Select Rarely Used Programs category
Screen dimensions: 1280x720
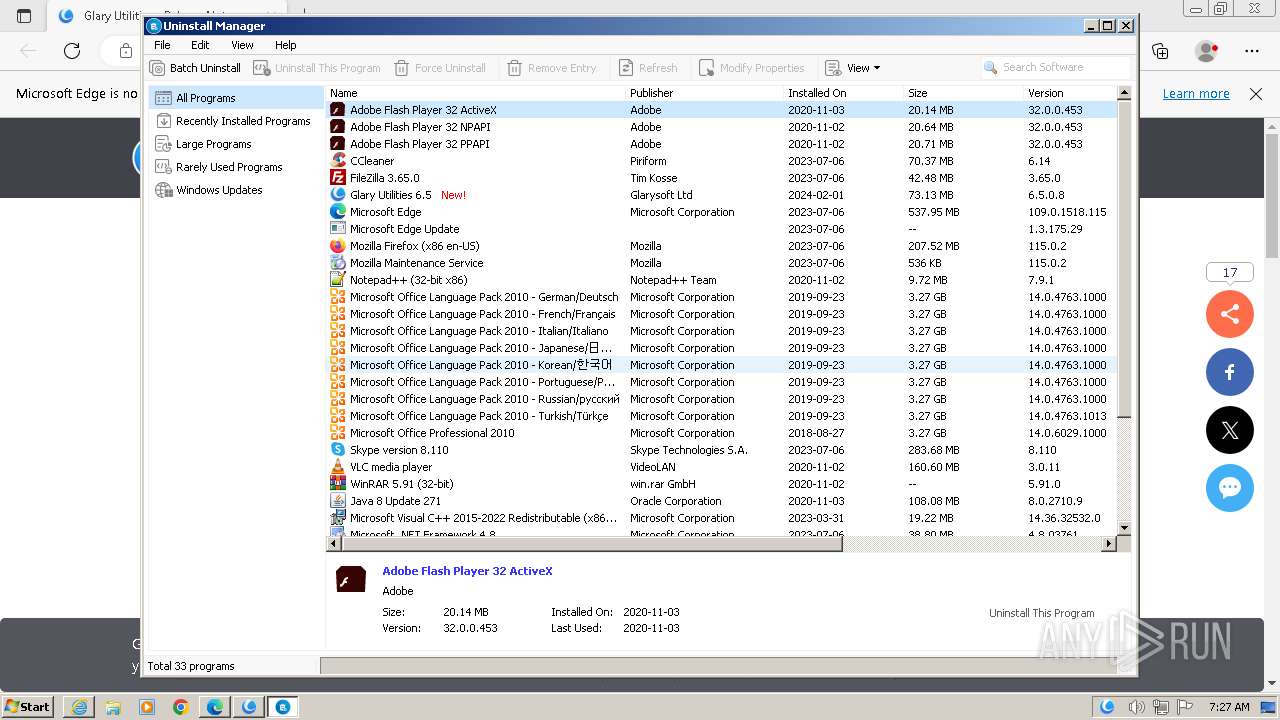point(236,167)
